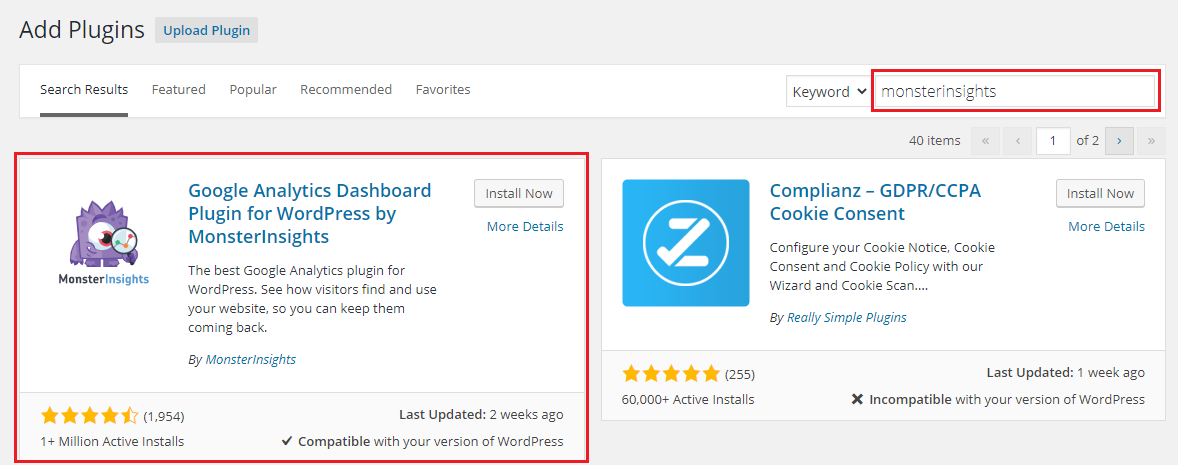Go to next results page arrow

pos(1119,140)
